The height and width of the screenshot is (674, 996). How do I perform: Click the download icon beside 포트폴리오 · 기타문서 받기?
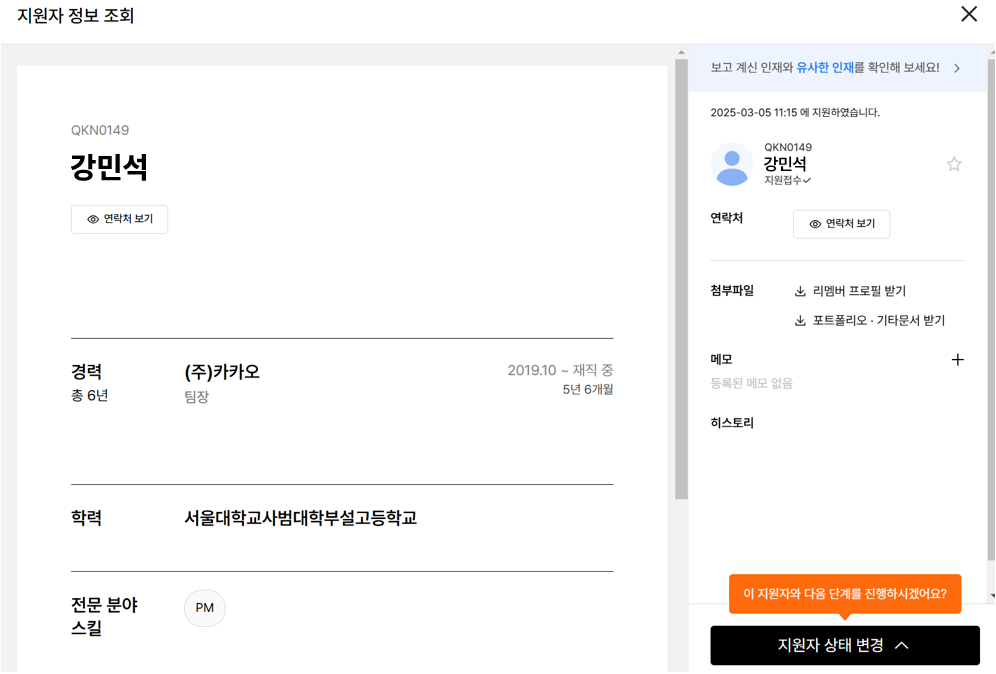pyautogui.click(x=800, y=321)
